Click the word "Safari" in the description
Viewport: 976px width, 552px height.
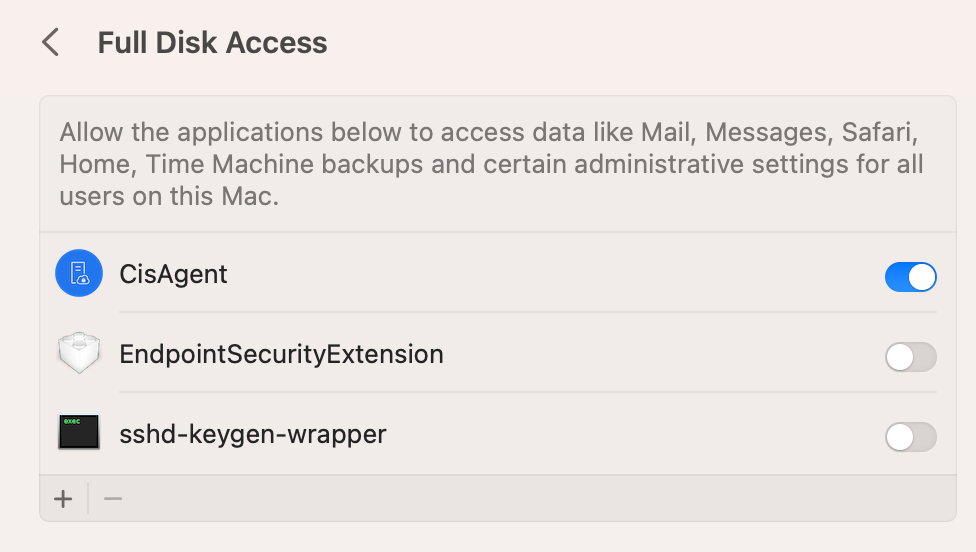point(879,132)
